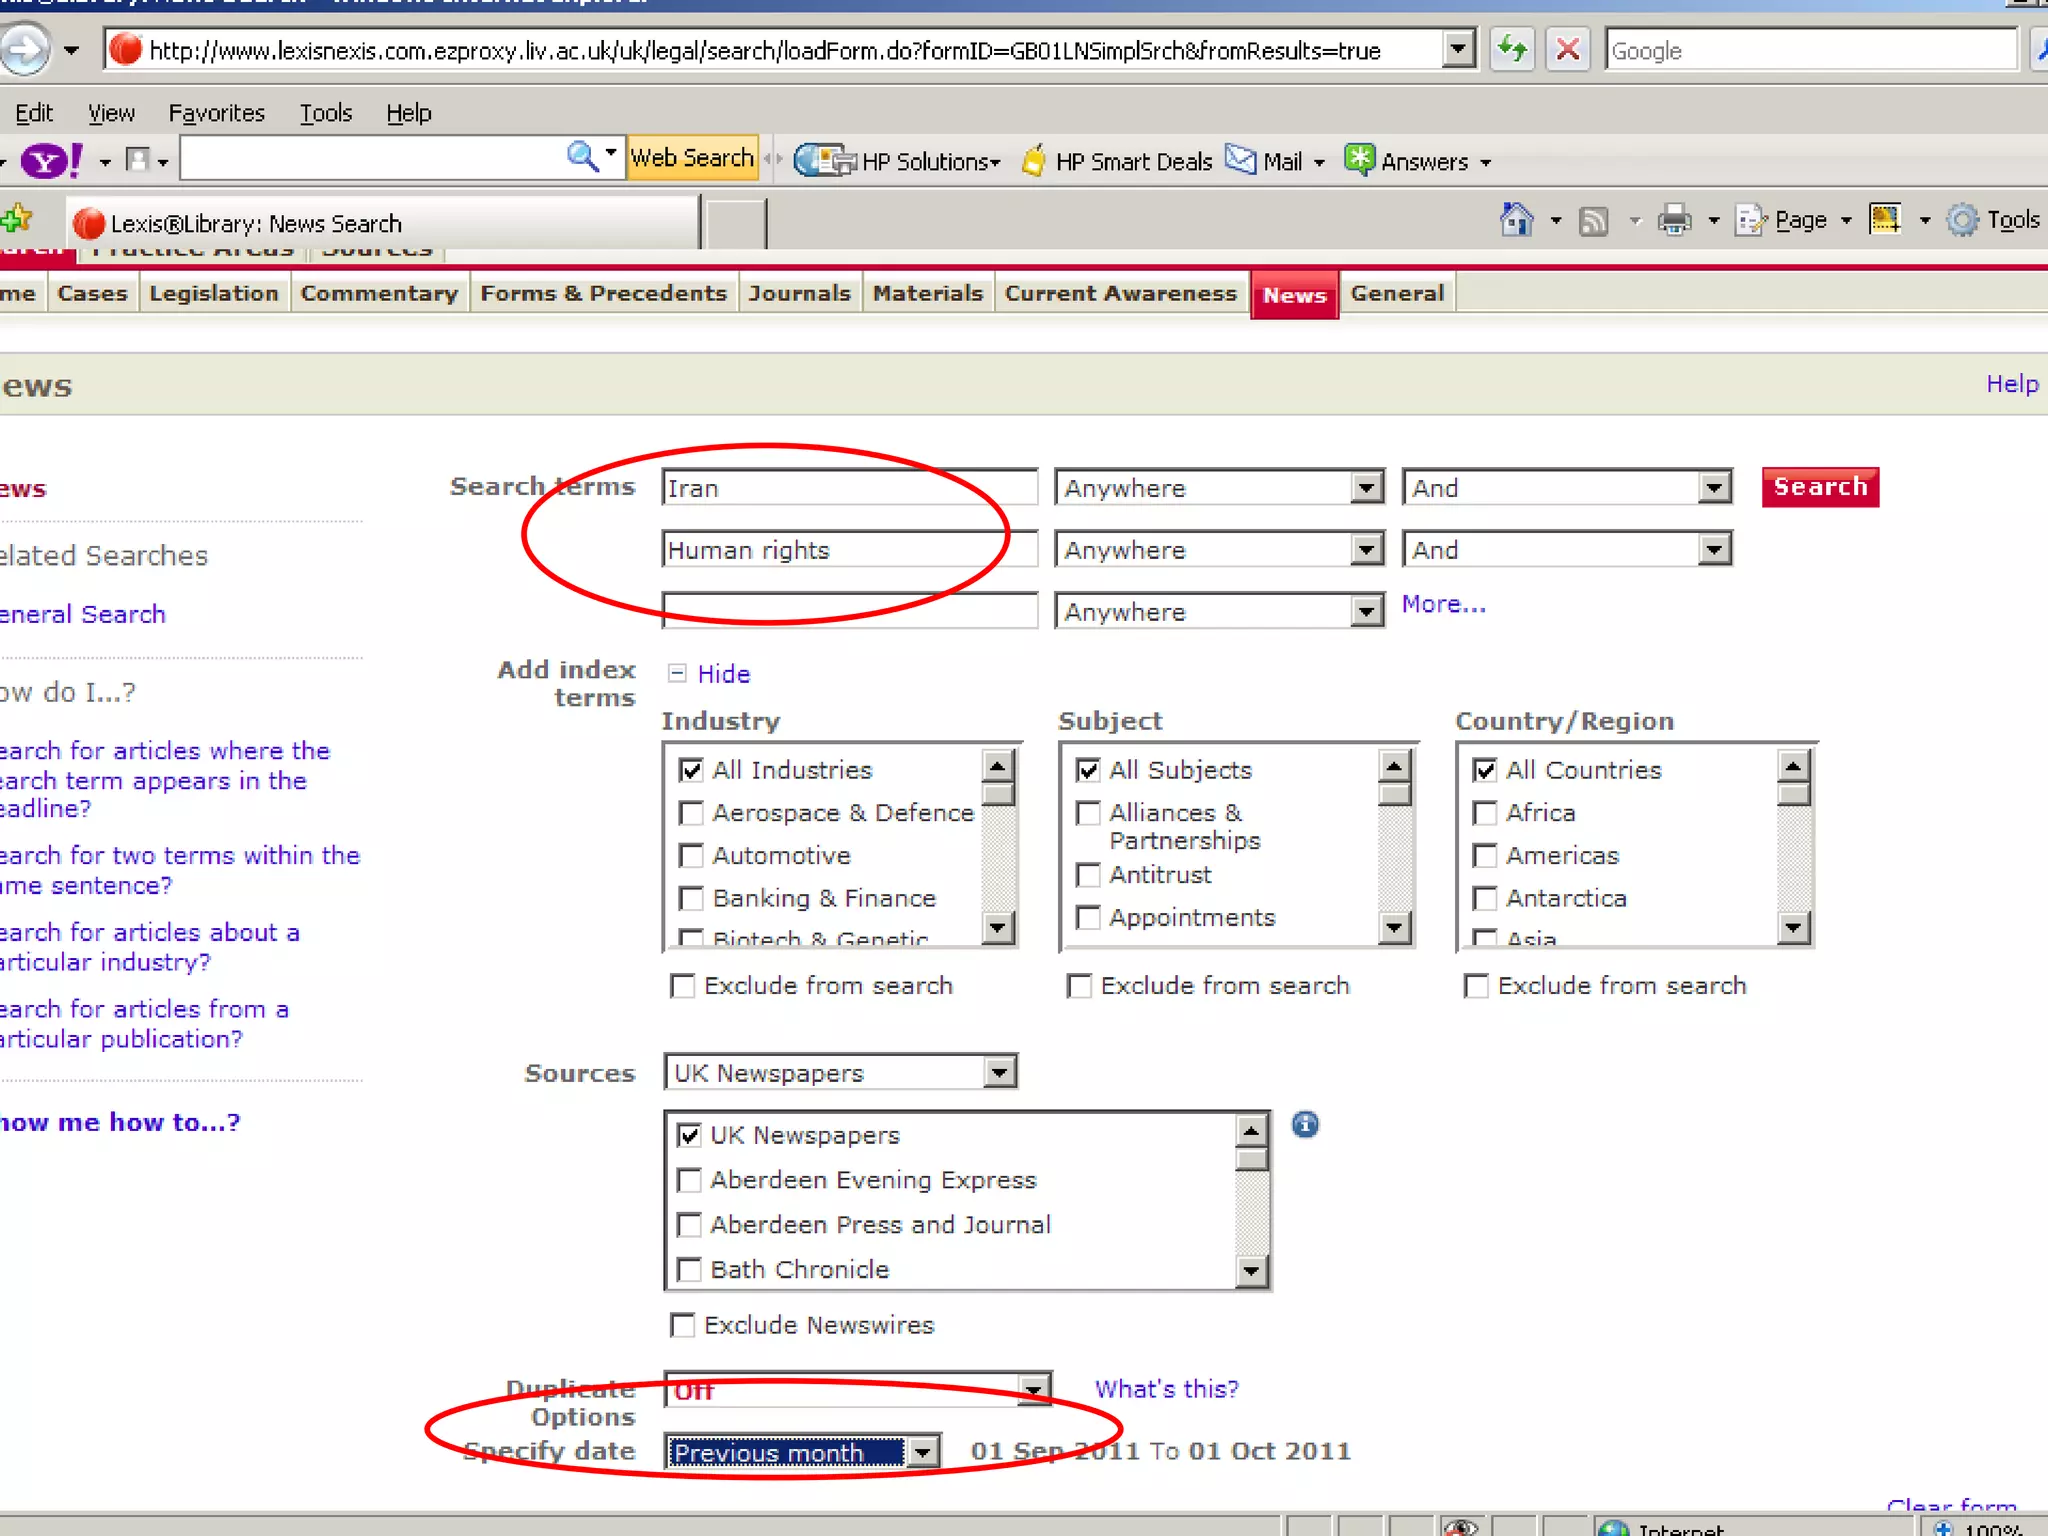Viewport: 2048px width, 1536px height.
Task: Click the red stop loading X icon
Action: coord(1568,49)
